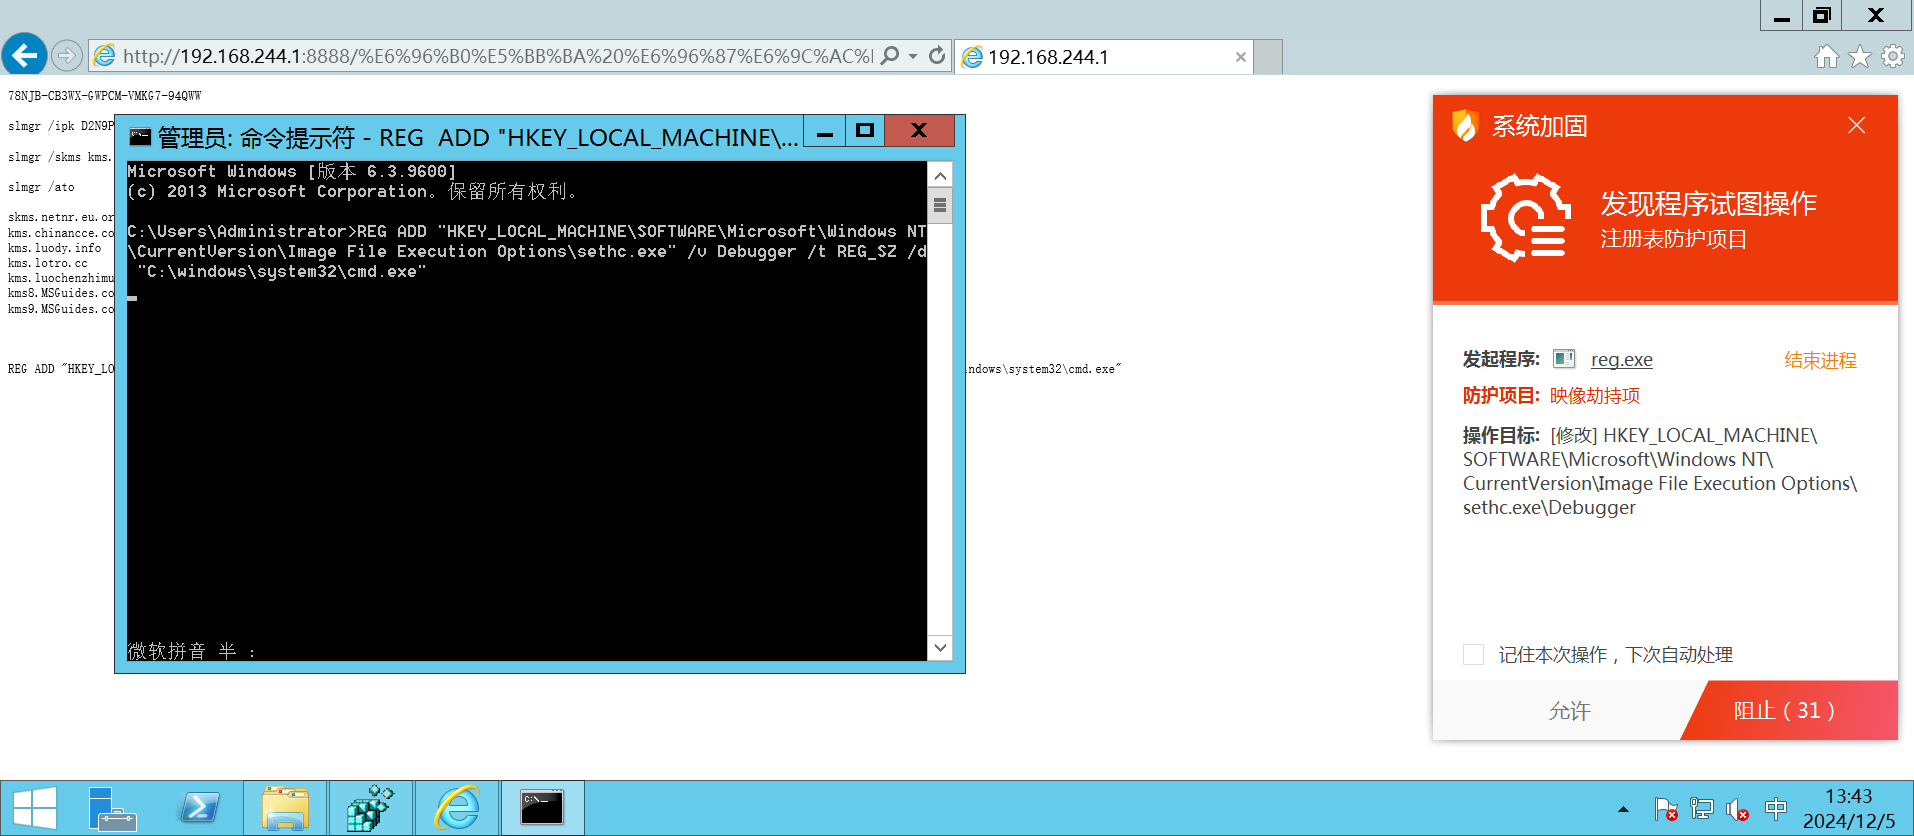Screen dimensions: 1914x836
Task: Click the IE forward navigation arrow
Action: pos(67,55)
